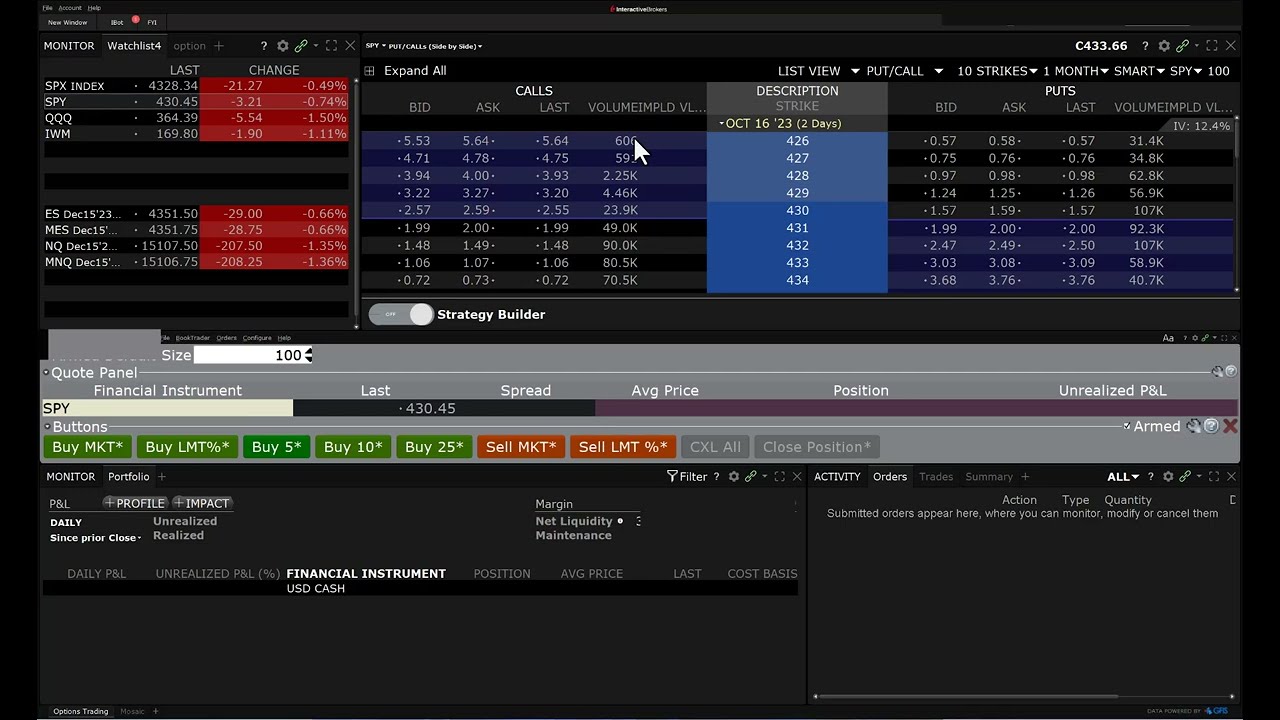Click the Close Position* button

tap(817, 447)
